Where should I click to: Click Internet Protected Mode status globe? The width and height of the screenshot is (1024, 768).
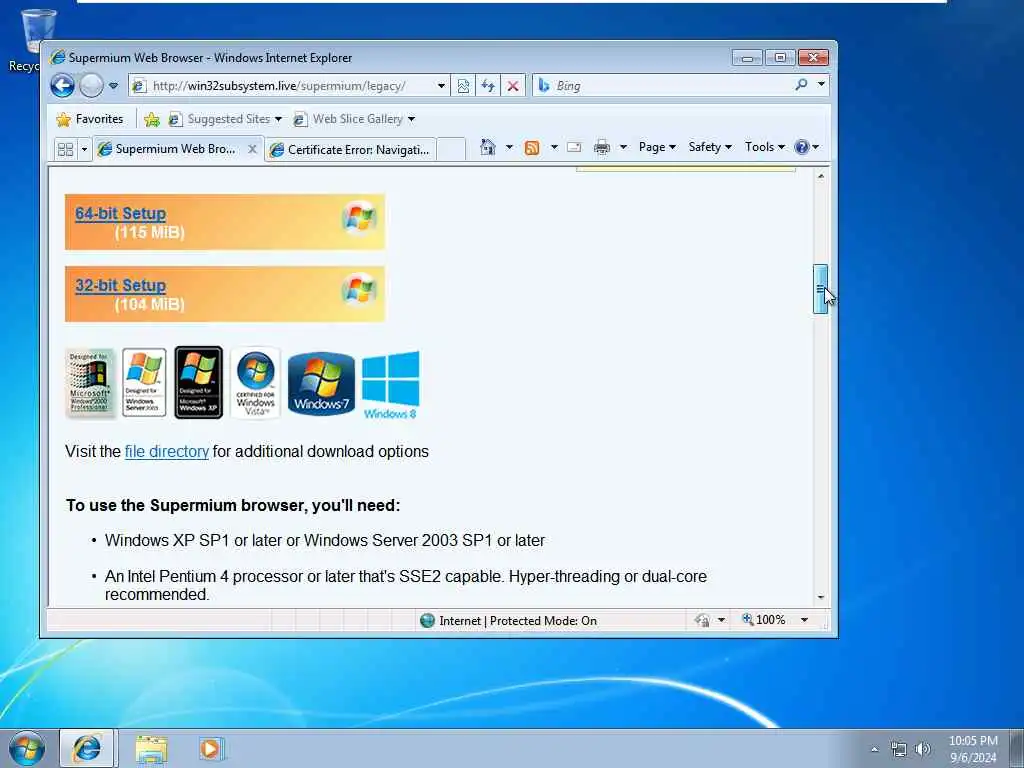click(427, 620)
